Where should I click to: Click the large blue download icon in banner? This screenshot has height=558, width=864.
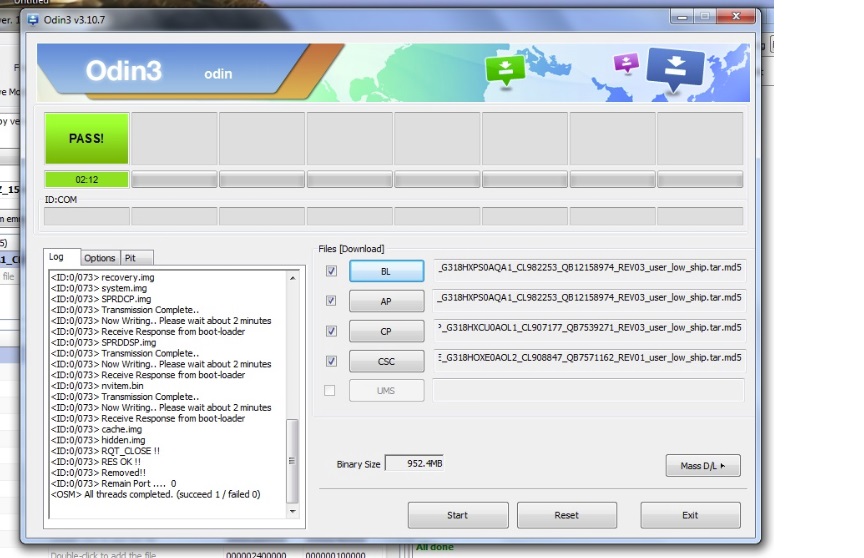click(675, 69)
